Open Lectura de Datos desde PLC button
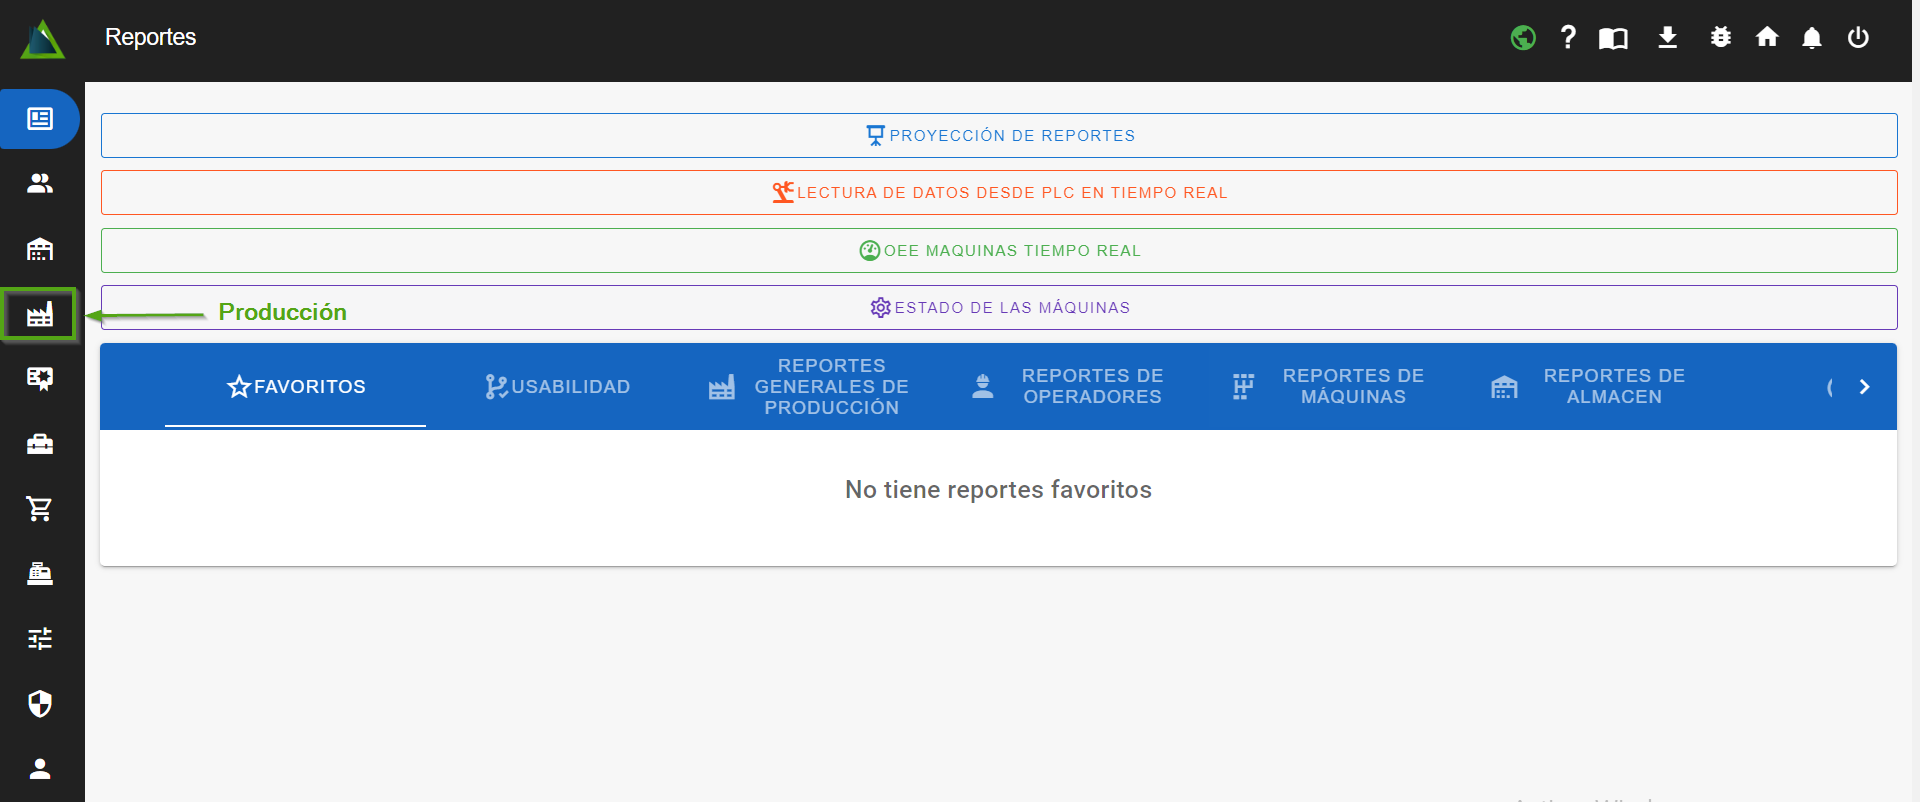 [998, 193]
